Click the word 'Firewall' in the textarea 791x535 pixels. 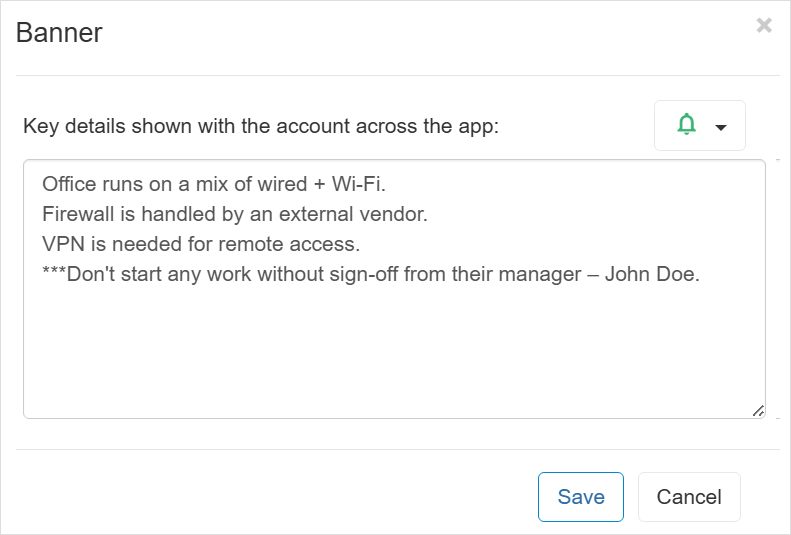coord(78,214)
